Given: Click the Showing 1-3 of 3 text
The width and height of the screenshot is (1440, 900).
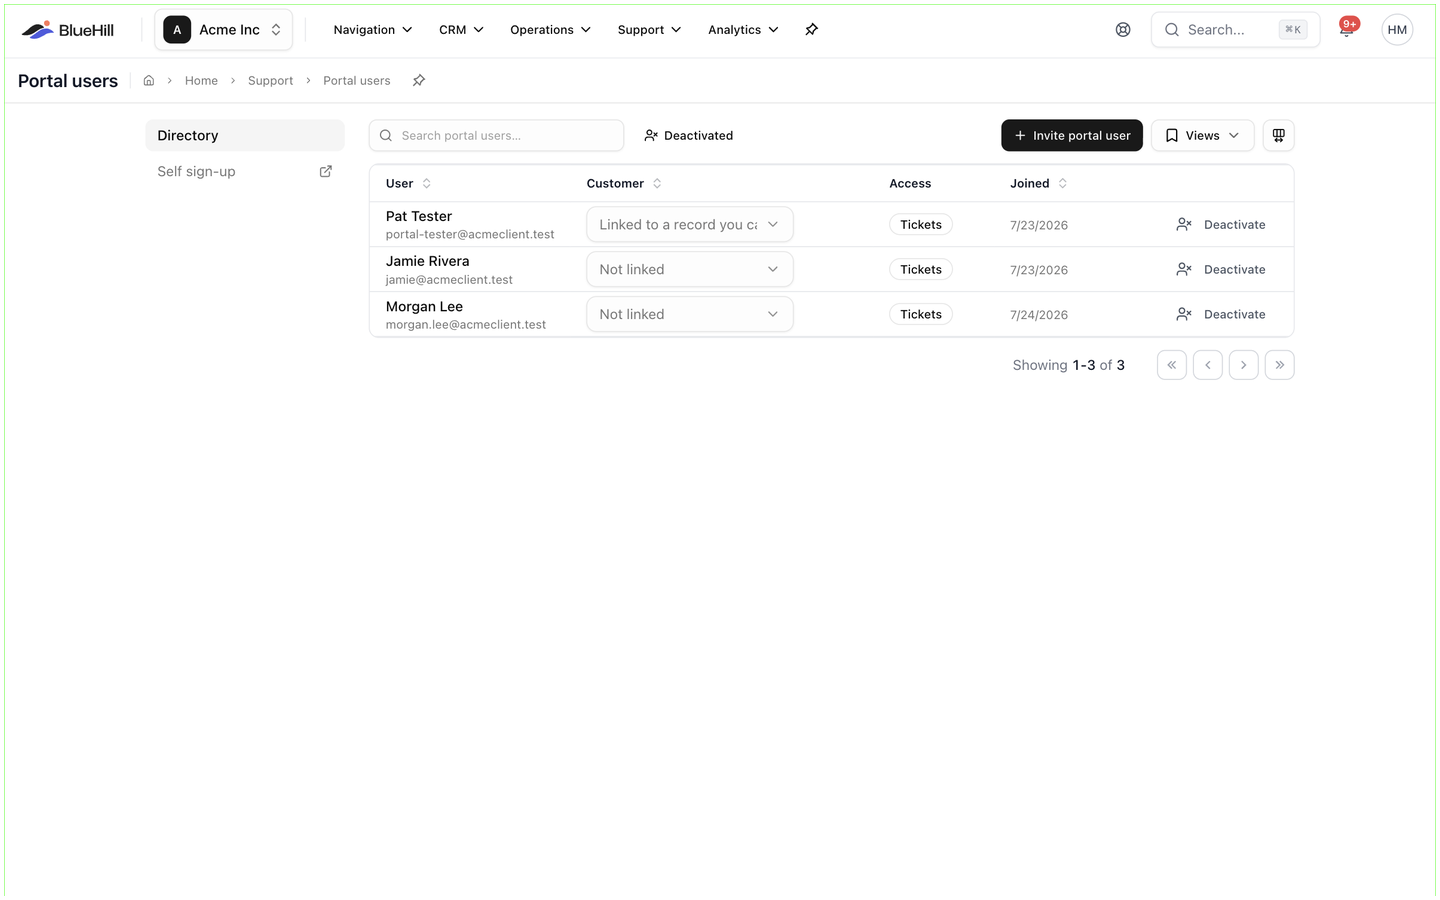Looking at the screenshot, I should (1068, 365).
